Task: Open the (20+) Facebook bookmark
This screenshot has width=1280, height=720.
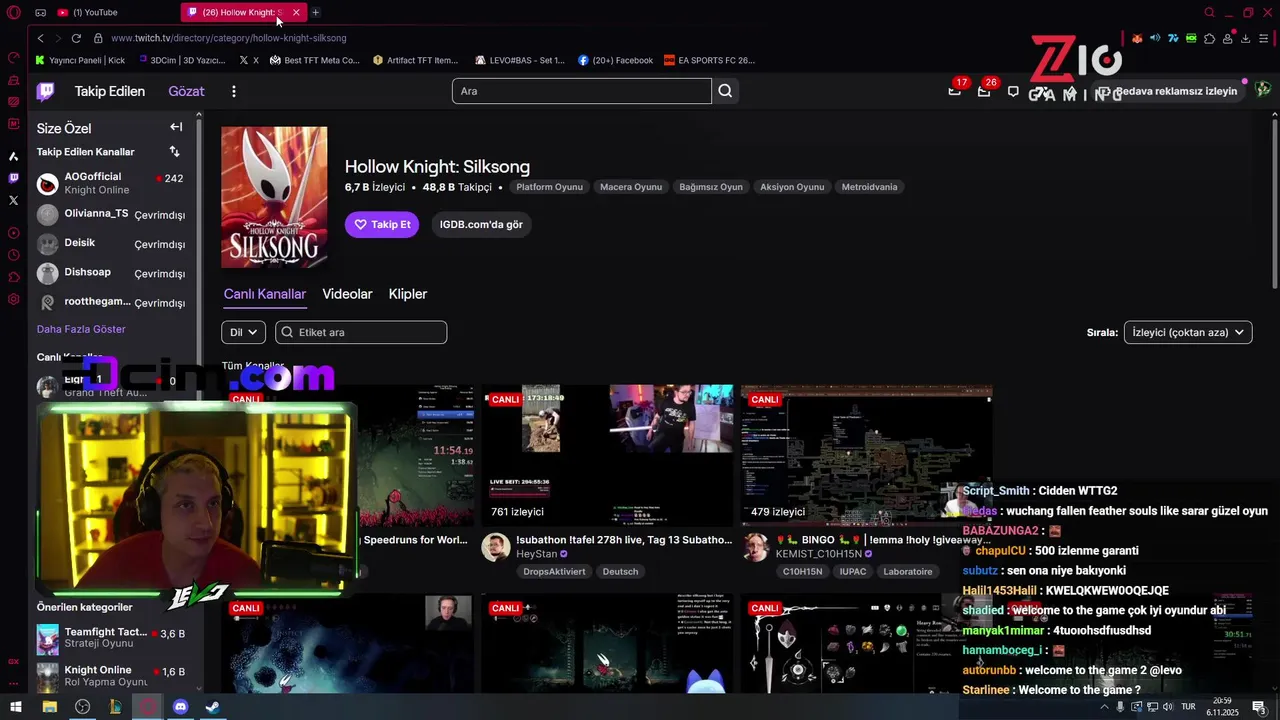Action: coord(615,60)
